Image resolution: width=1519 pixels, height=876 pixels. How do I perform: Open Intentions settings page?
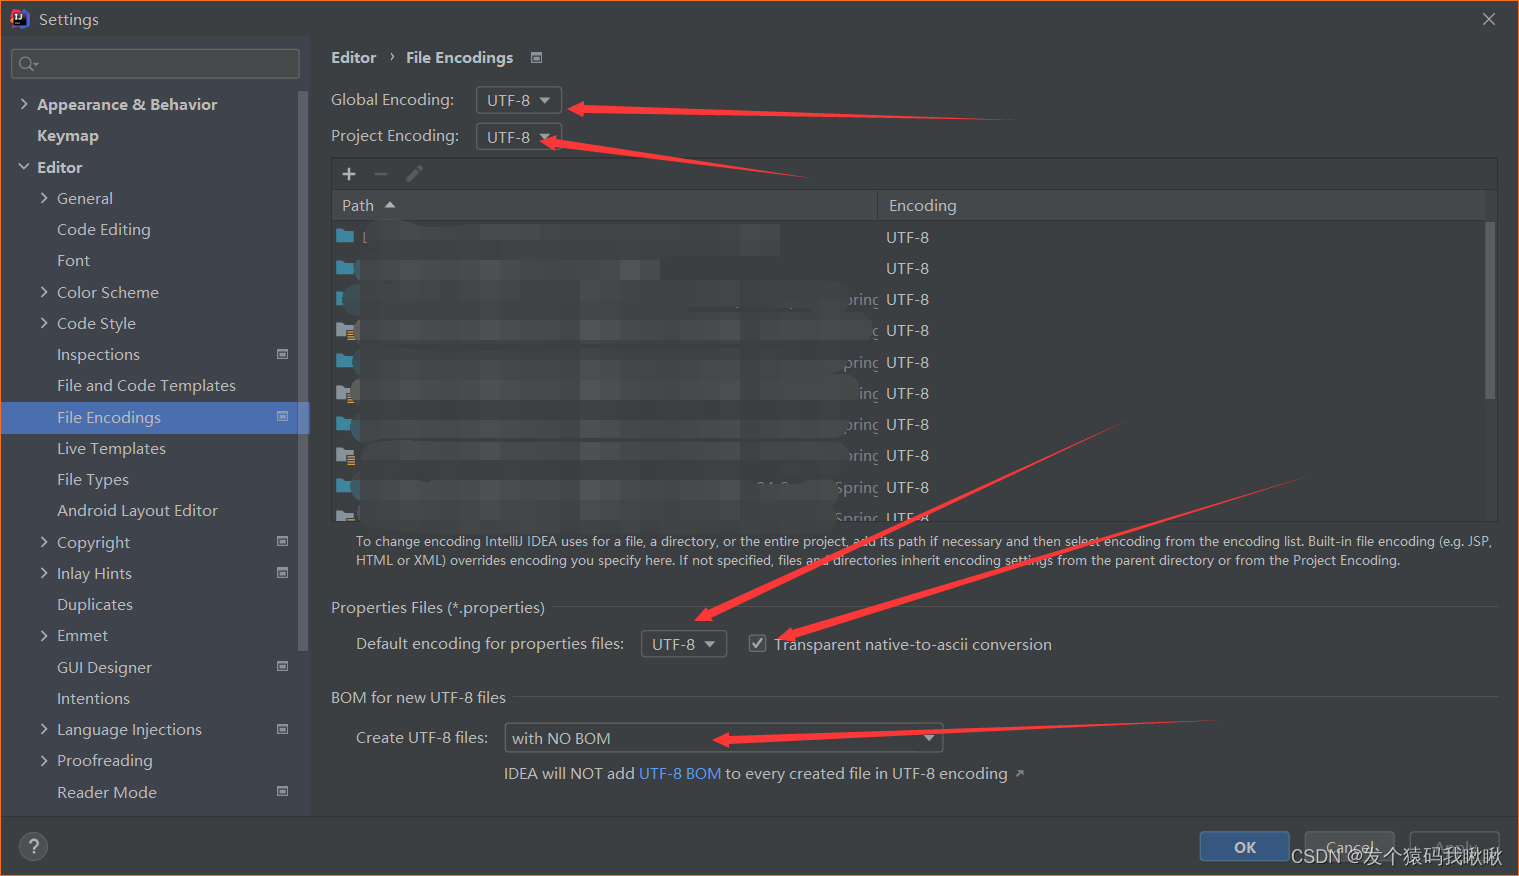click(x=93, y=698)
